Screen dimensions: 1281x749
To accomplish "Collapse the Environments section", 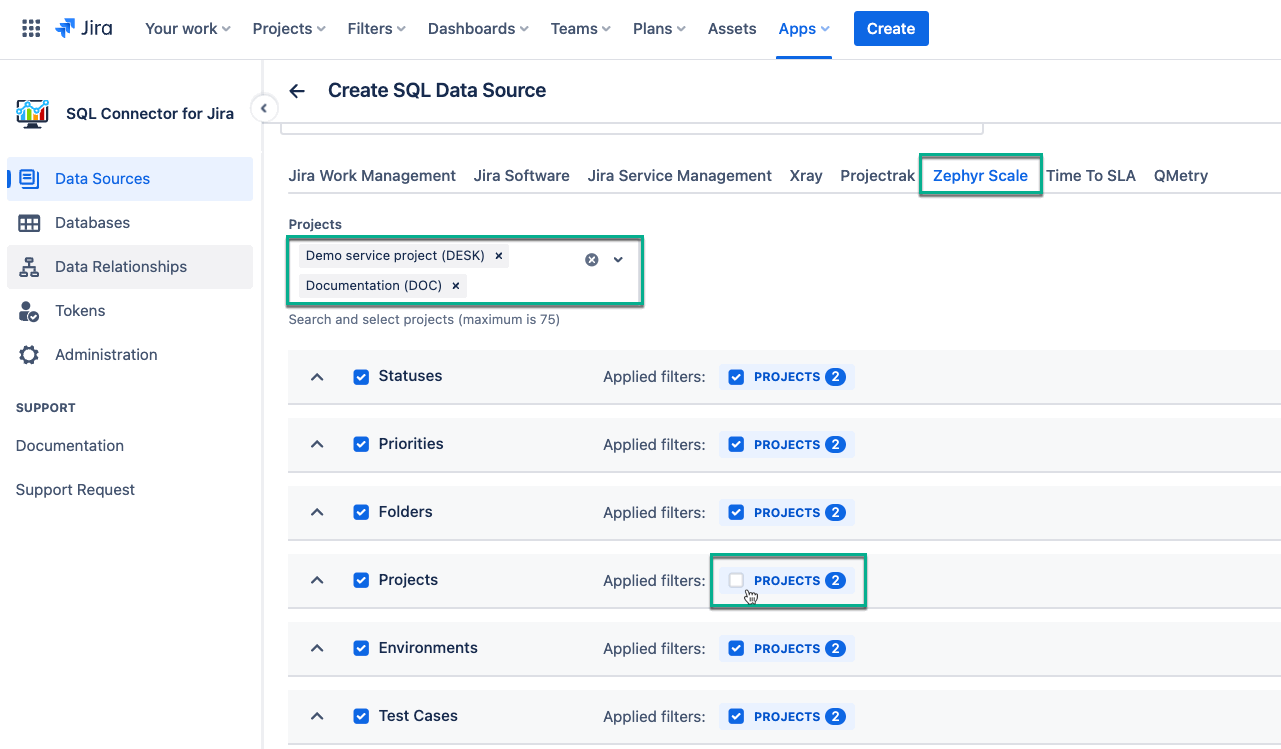I will (x=317, y=648).
